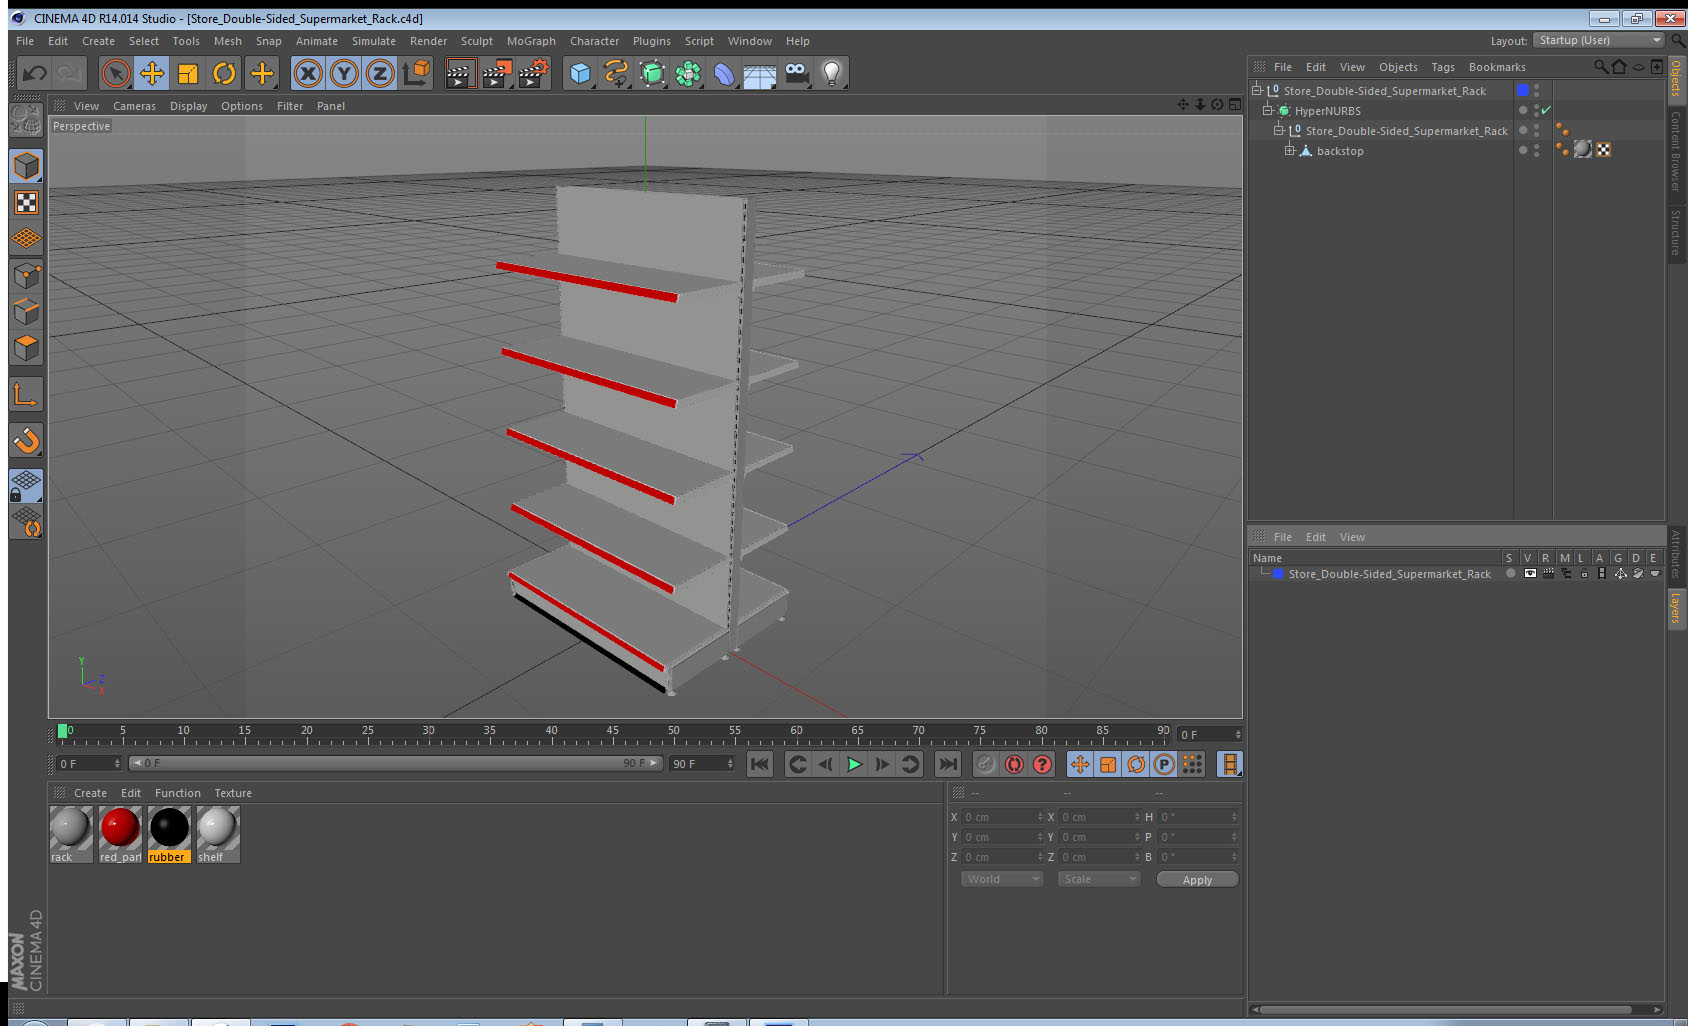Click the X position input field

[1003, 817]
